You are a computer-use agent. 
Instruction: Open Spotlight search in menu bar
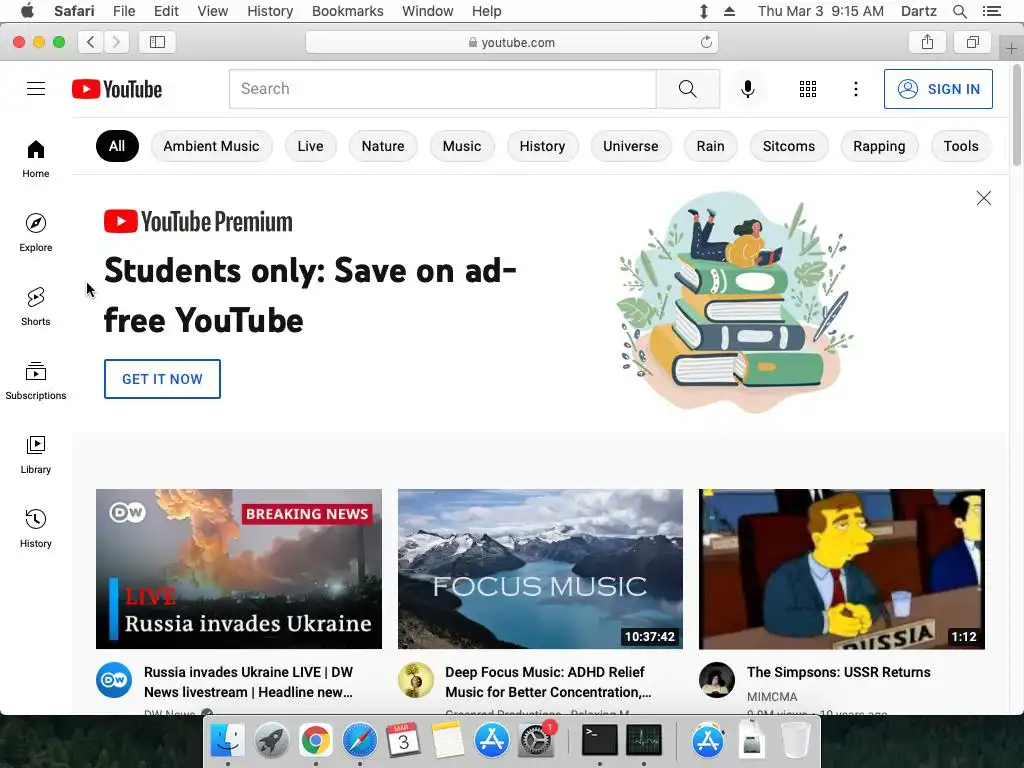click(960, 11)
